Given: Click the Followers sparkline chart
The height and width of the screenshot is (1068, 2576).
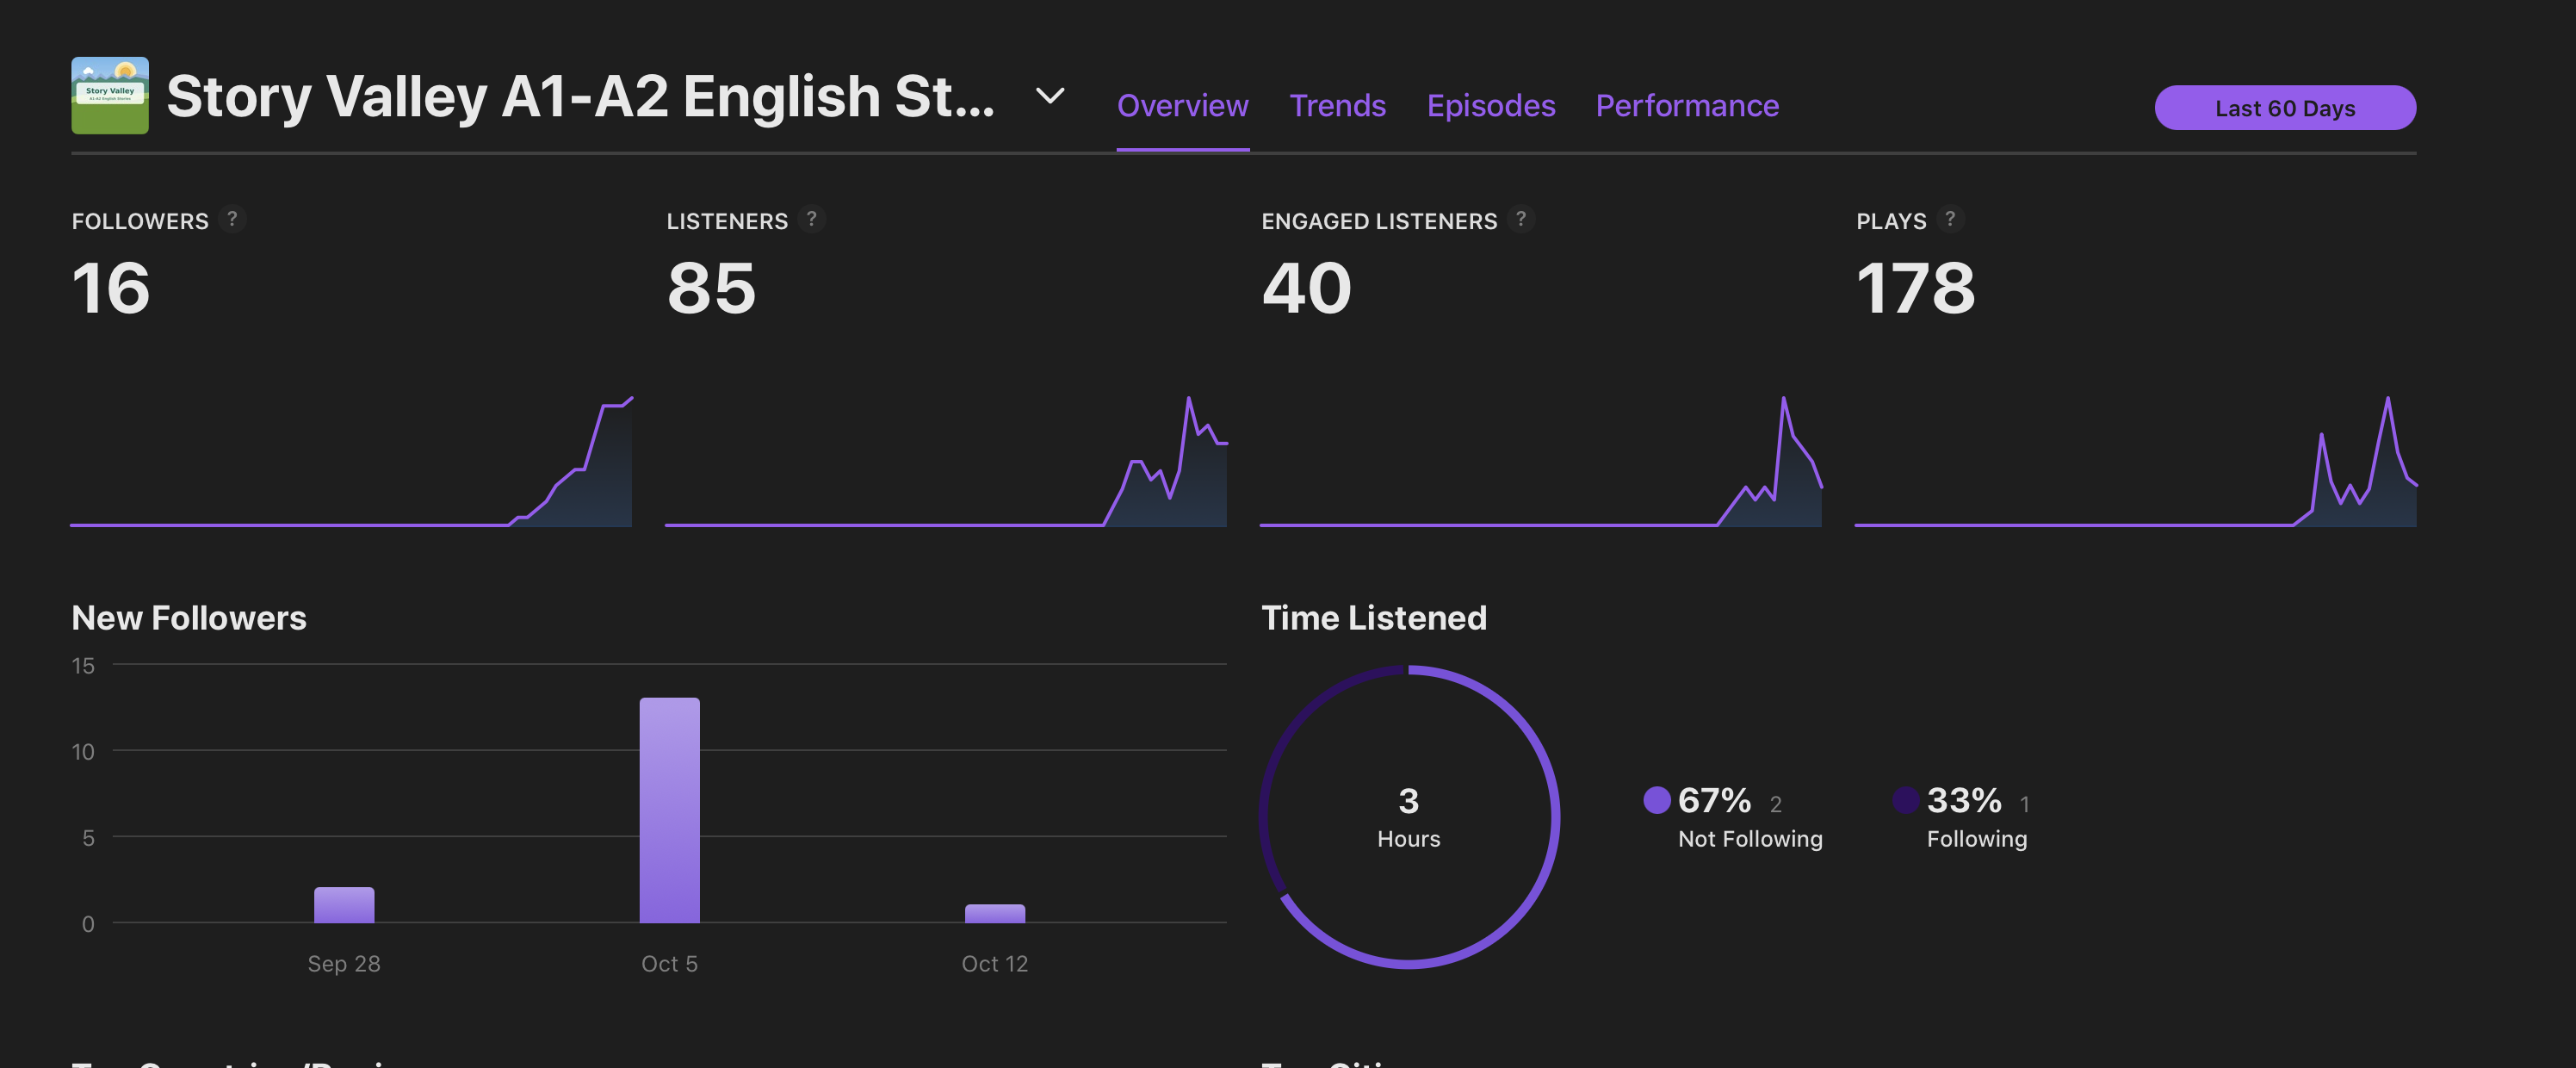Looking at the screenshot, I should (x=351, y=461).
